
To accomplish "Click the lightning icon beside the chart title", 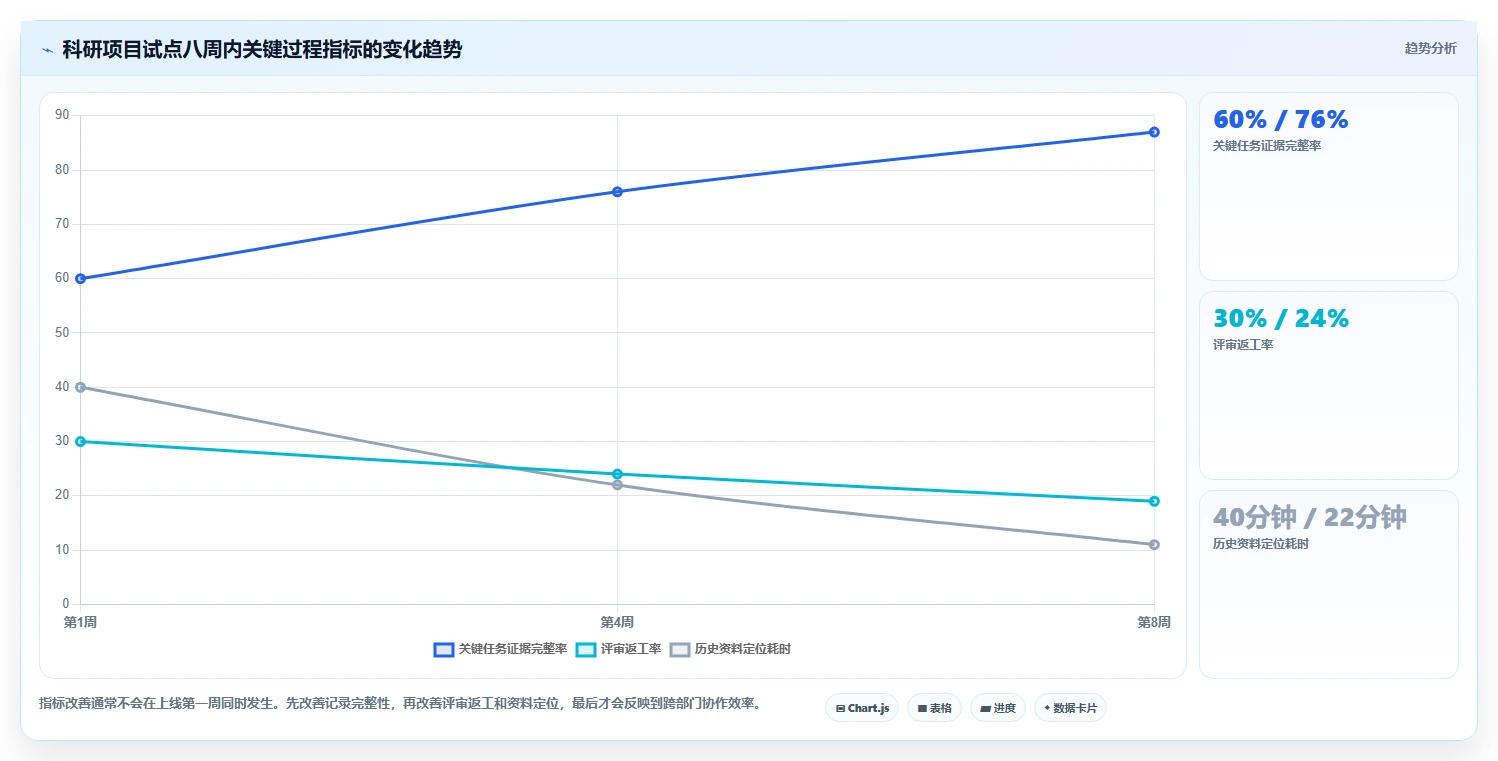I will (x=47, y=50).
